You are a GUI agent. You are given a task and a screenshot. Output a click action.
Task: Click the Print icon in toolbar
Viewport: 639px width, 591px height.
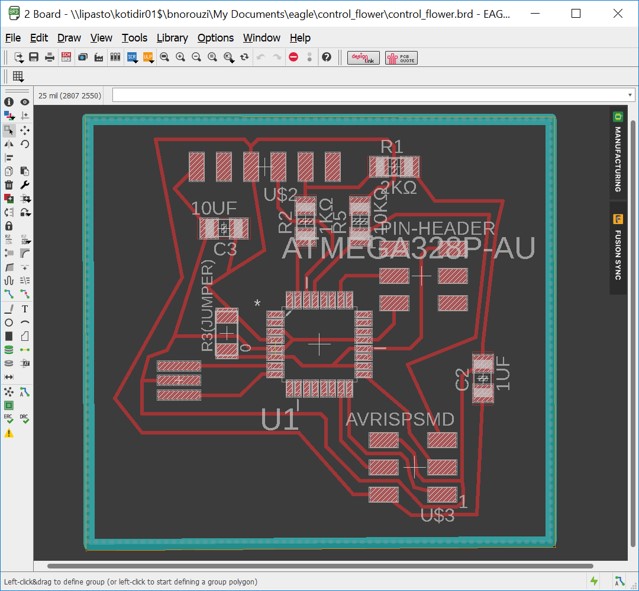click(x=50, y=57)
